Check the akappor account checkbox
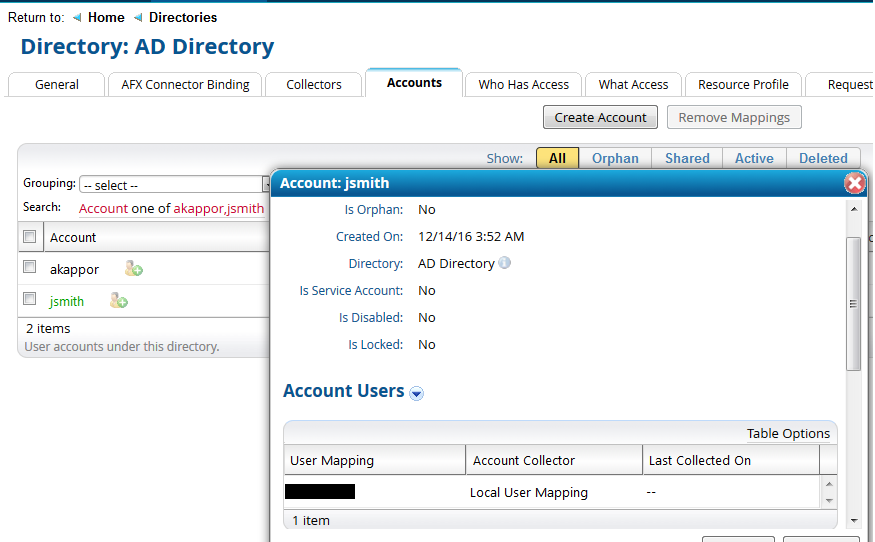The height and width of the screenshot is (542, 875). [x=30, y=268]
